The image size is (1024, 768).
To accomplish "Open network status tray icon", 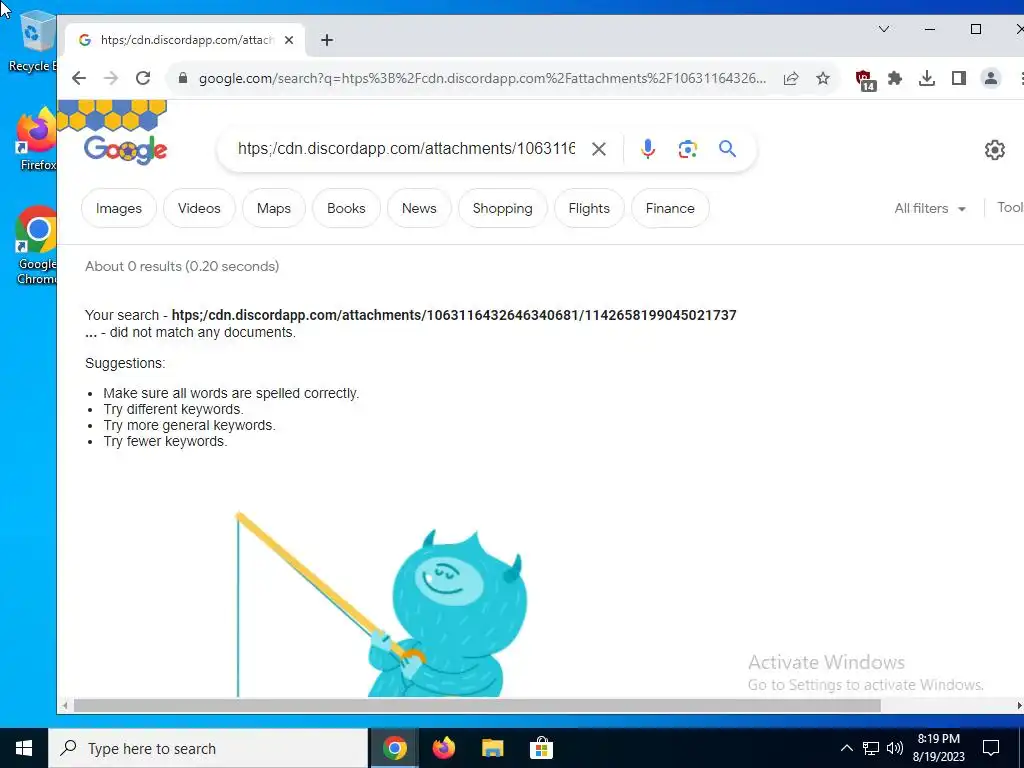I will pos(871,748).
